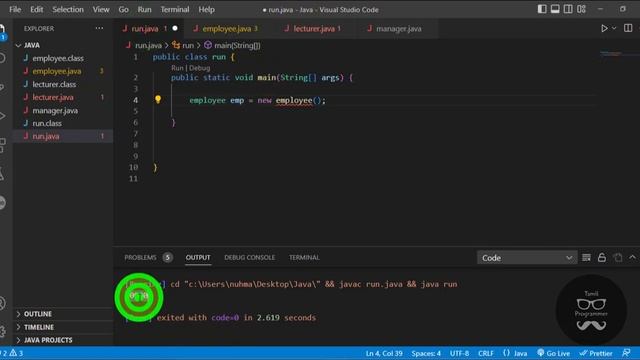Open the File menu

(x=15, y=9)
